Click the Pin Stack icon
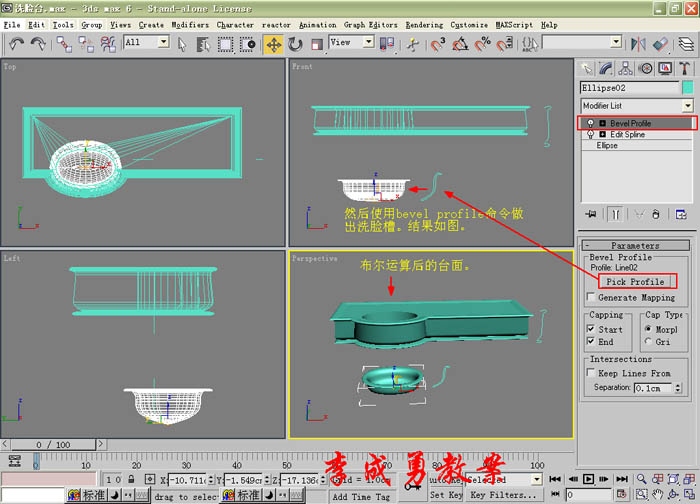Screen dimensions: 700x504 tap(591, 214)
